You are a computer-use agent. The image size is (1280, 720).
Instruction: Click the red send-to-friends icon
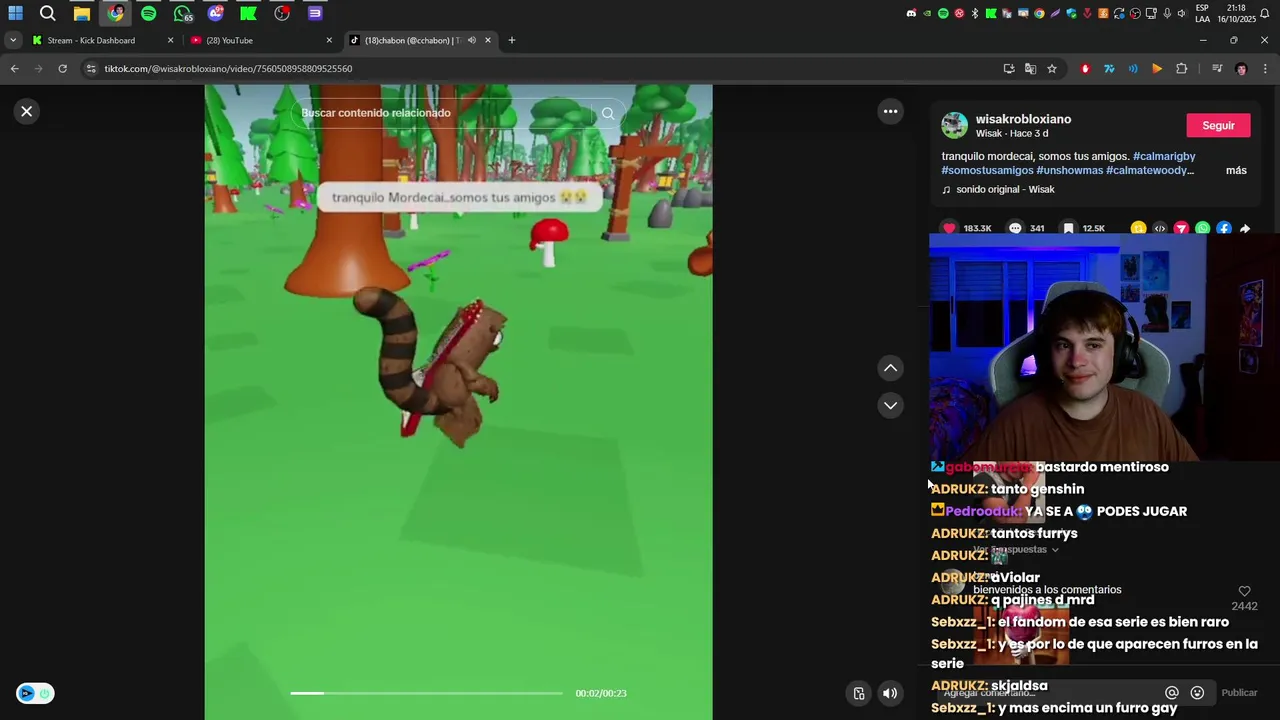click(1181, 228)
